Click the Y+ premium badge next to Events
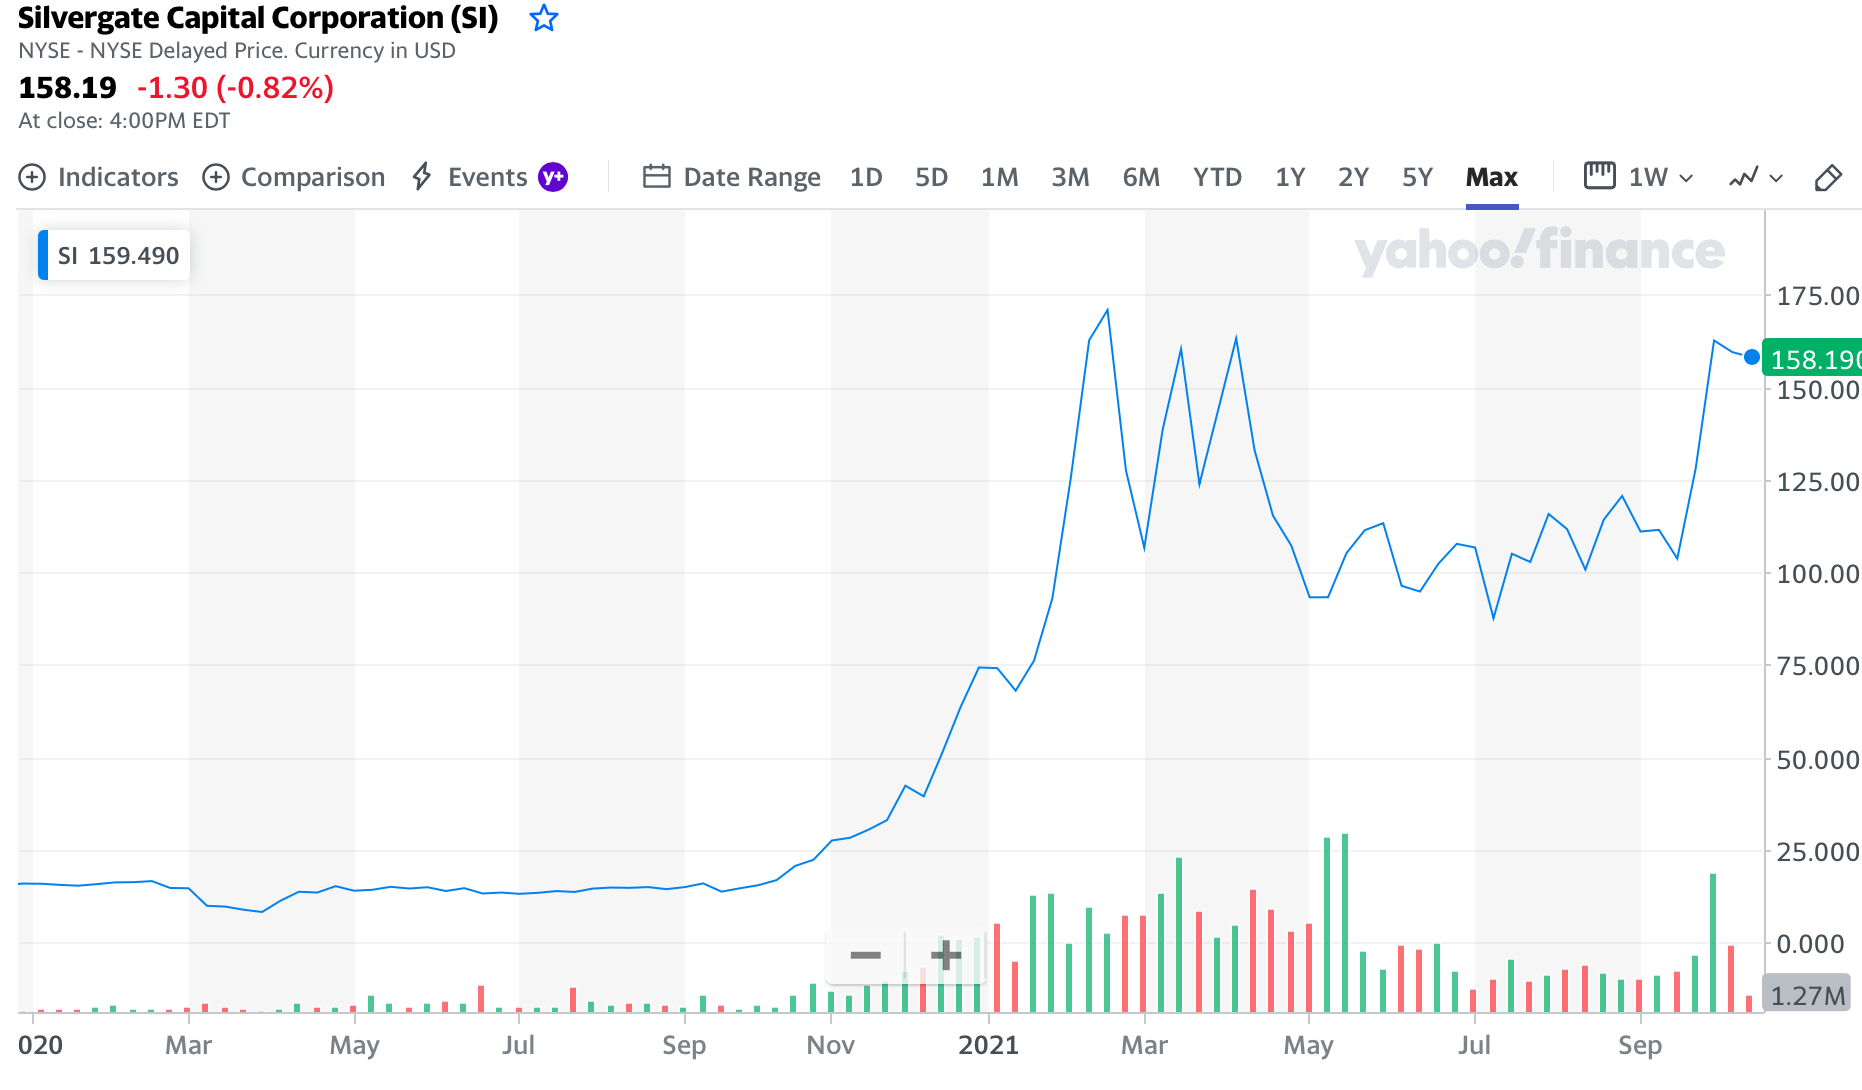 [553, 177]
